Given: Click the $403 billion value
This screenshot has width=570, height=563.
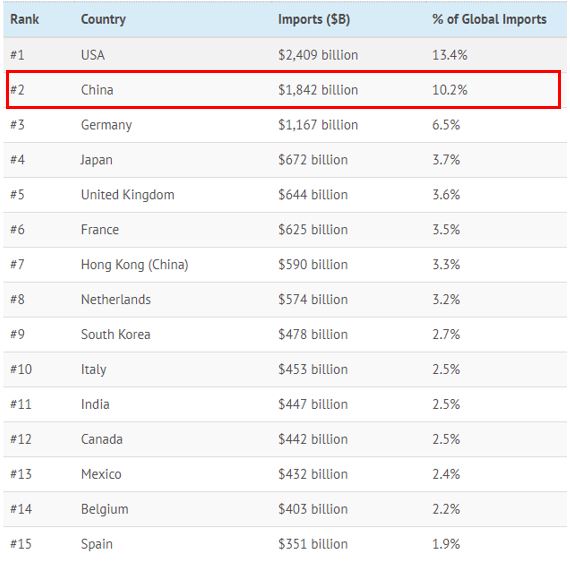Looking at the screenshot, I should [x=313, y=509].
